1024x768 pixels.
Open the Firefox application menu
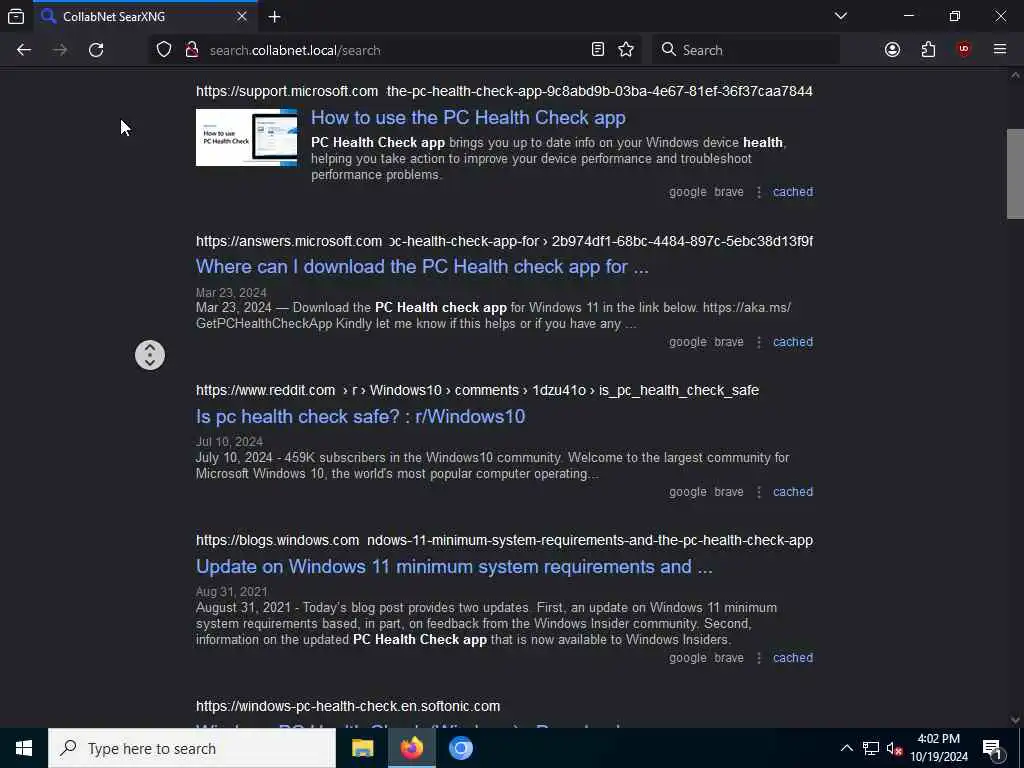(x=1000, y=50)
